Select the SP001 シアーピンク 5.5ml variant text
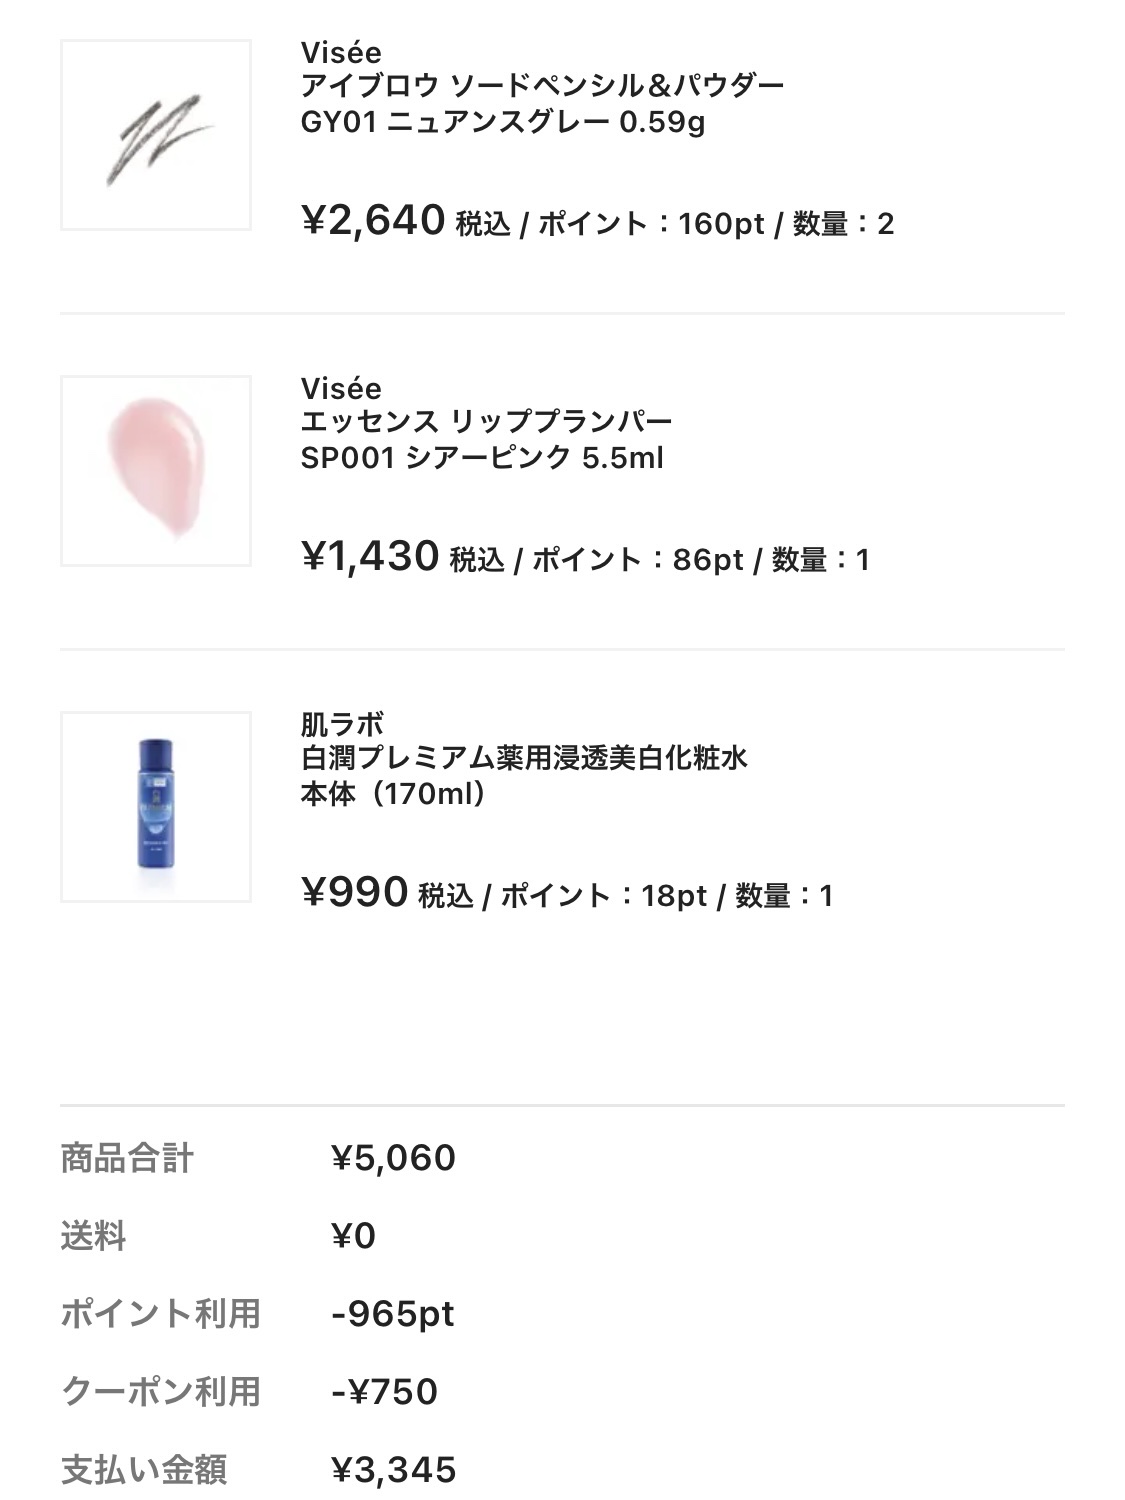Screen dimensions: 1125x1500 click(x=482, y=459)
